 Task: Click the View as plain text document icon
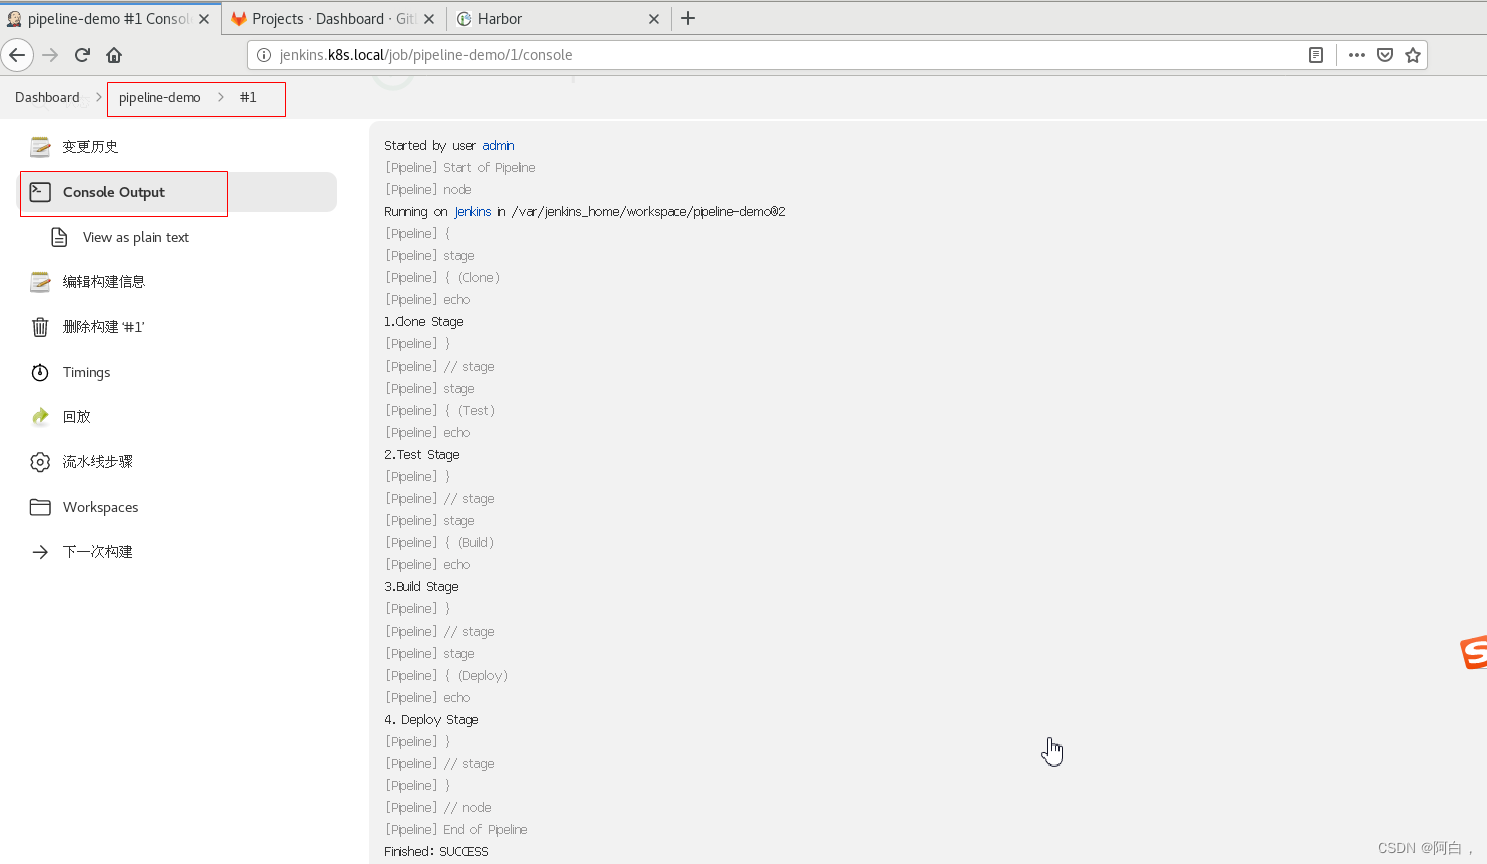click(59, 237)
